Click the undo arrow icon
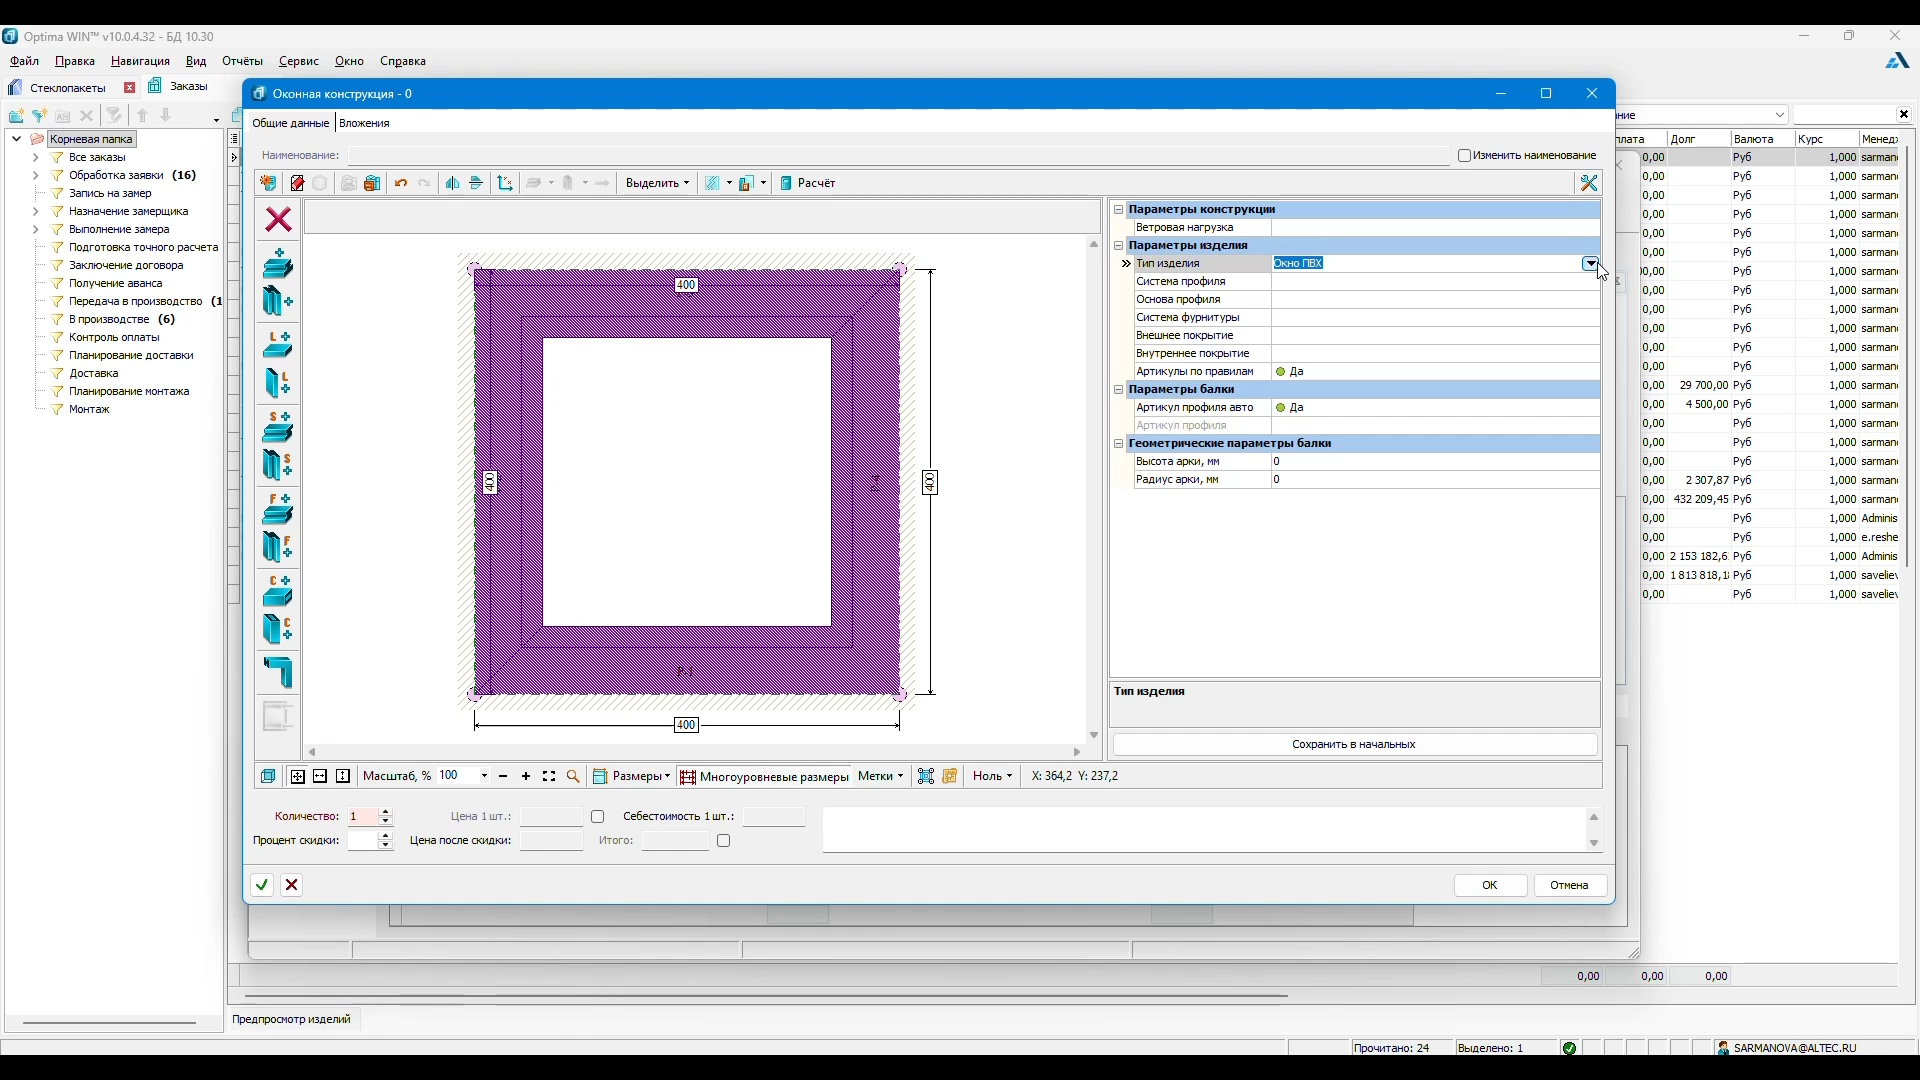Viewport: 1920px width, 1080px height. (x=401, y=184)
